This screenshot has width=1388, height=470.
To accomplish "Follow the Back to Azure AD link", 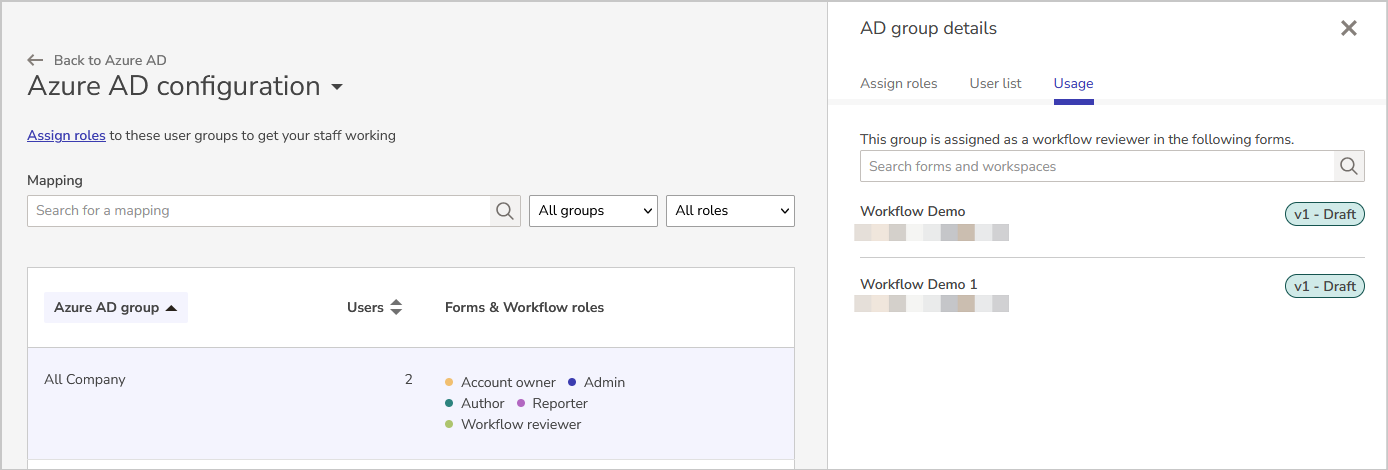I will tap(110, 60).
